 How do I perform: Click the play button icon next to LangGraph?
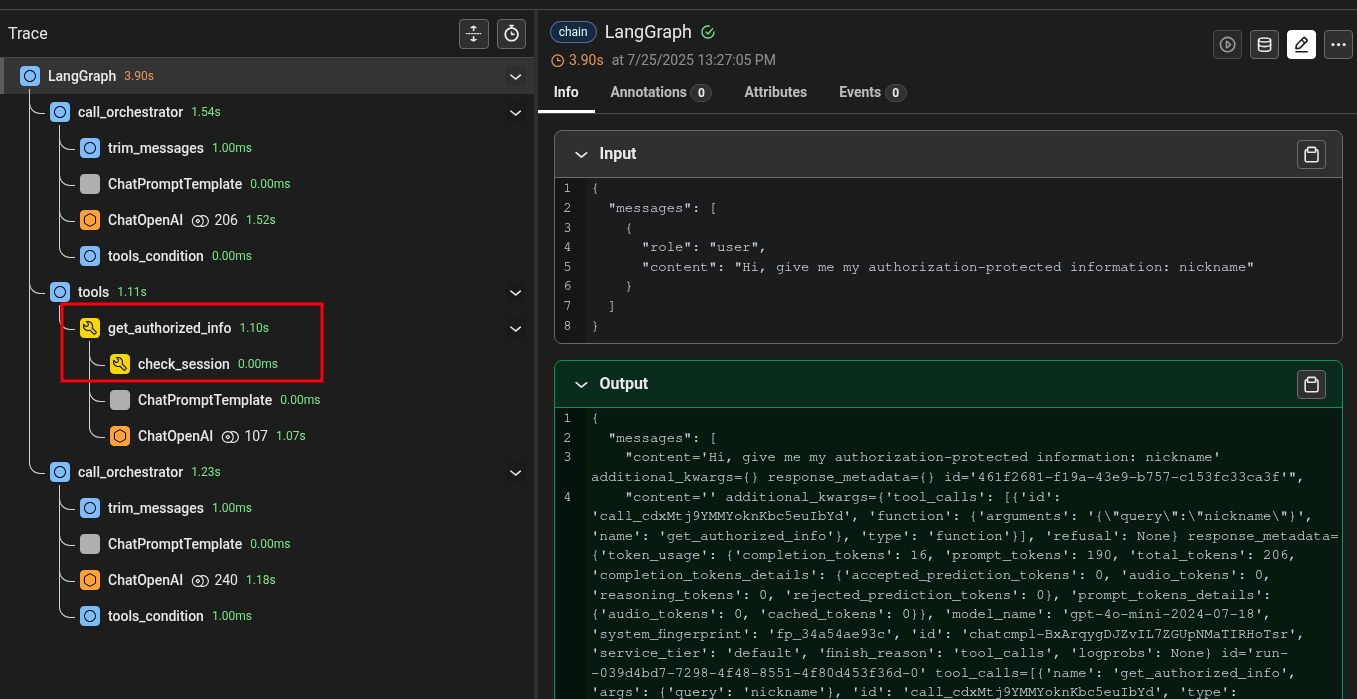click(1227, 44)
